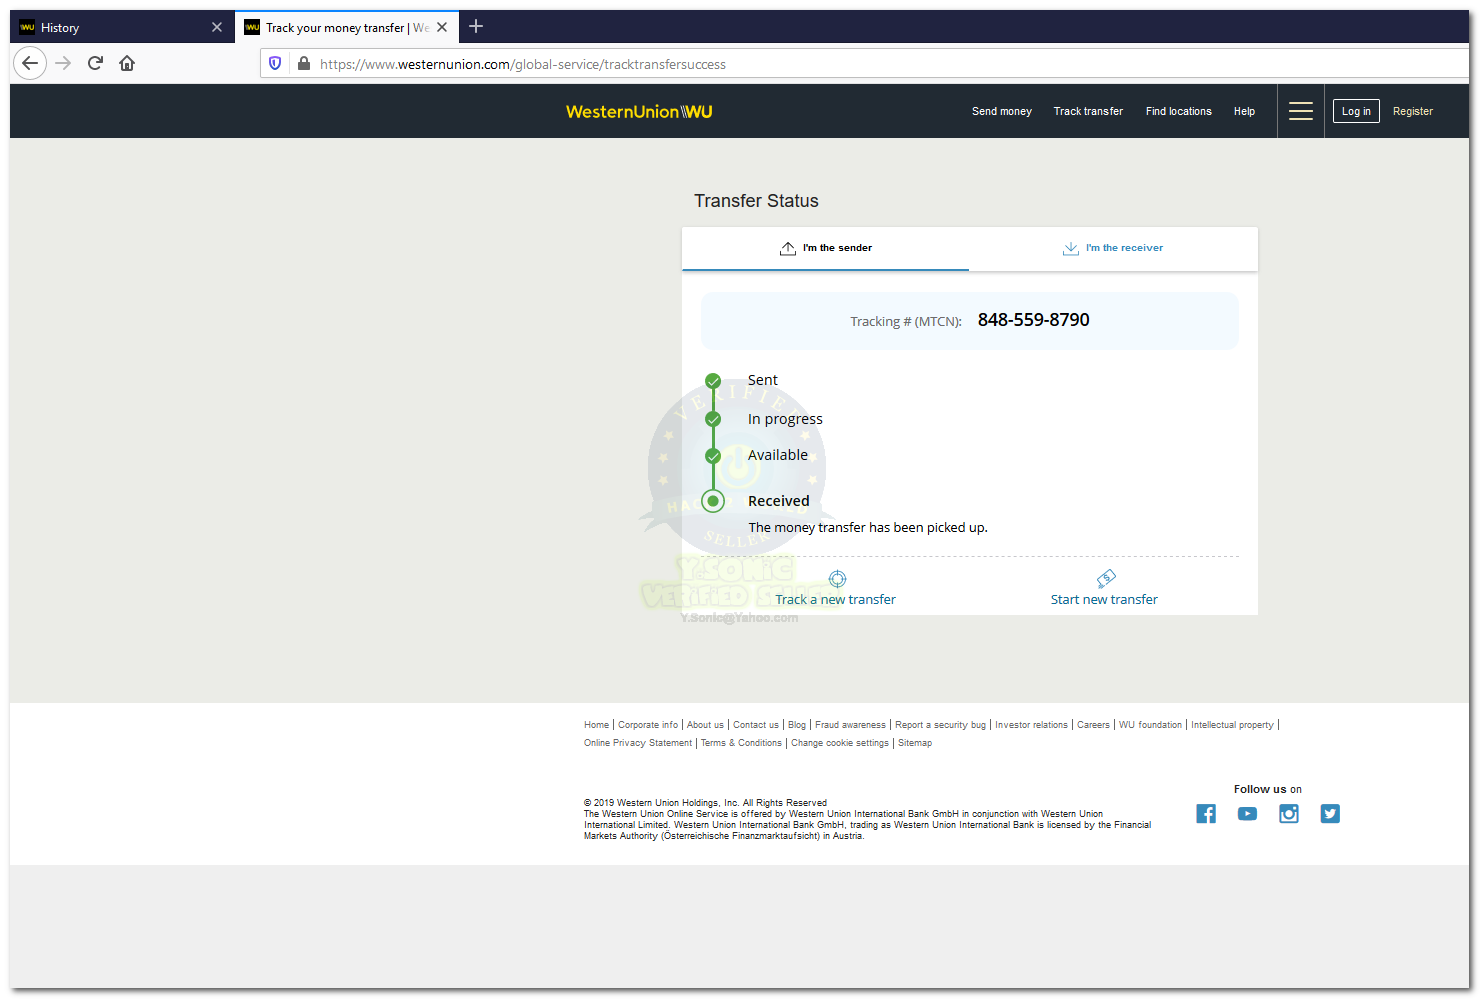Click the receiver download arrow icon
This screenshot has width=1480, height=999.
[1071, 248]
